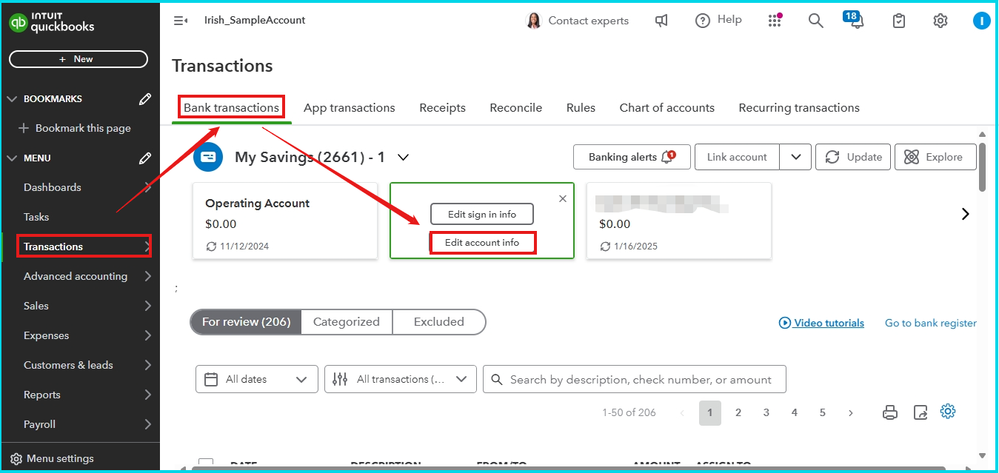Viewport: 999px width, 473px height.
Task: Open the Recurring transactions tab
Action: pyautogui.click(x=799, y=108)
